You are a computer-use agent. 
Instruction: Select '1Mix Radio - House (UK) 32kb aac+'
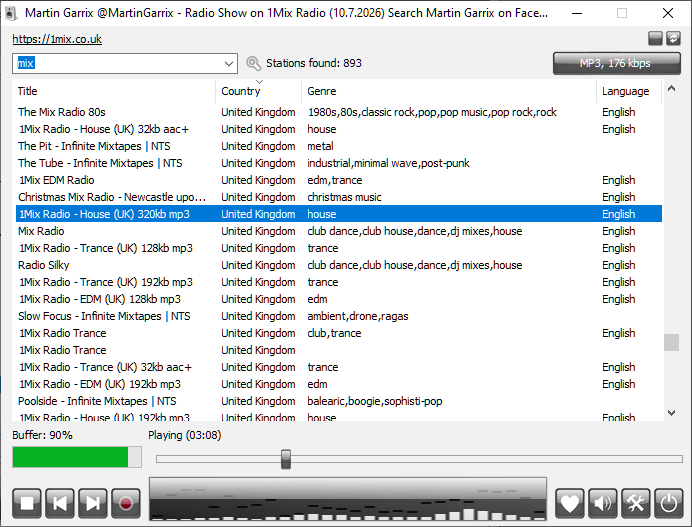(339, 129)
